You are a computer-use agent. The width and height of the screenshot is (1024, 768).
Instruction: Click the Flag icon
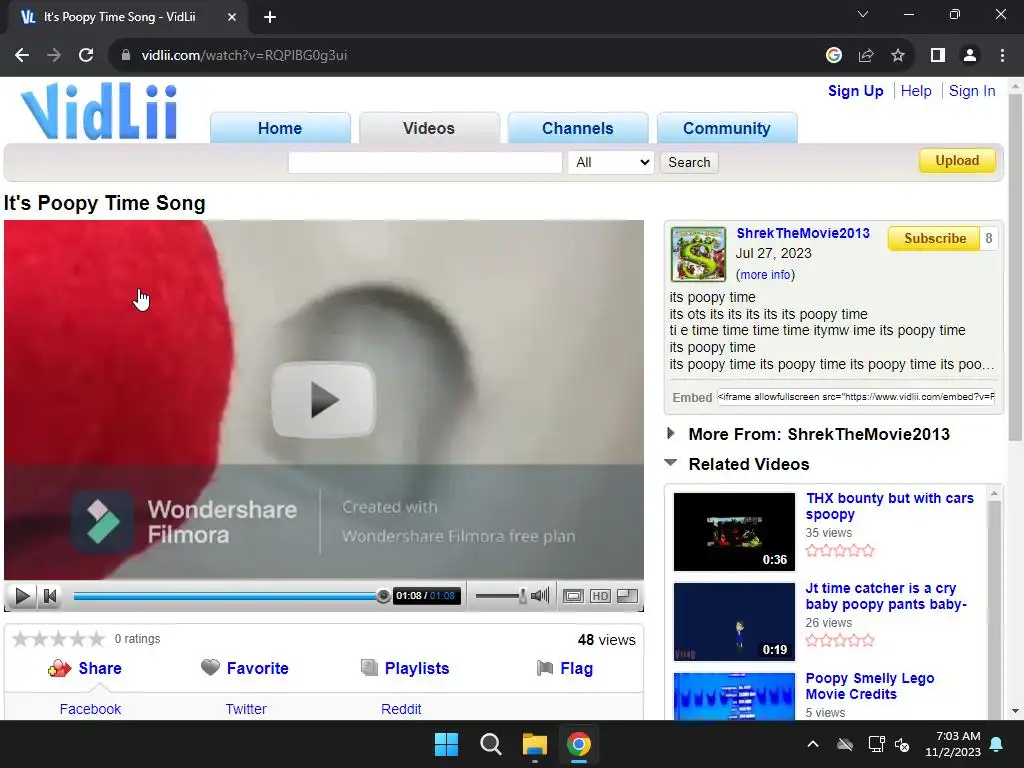coord(545,668)
